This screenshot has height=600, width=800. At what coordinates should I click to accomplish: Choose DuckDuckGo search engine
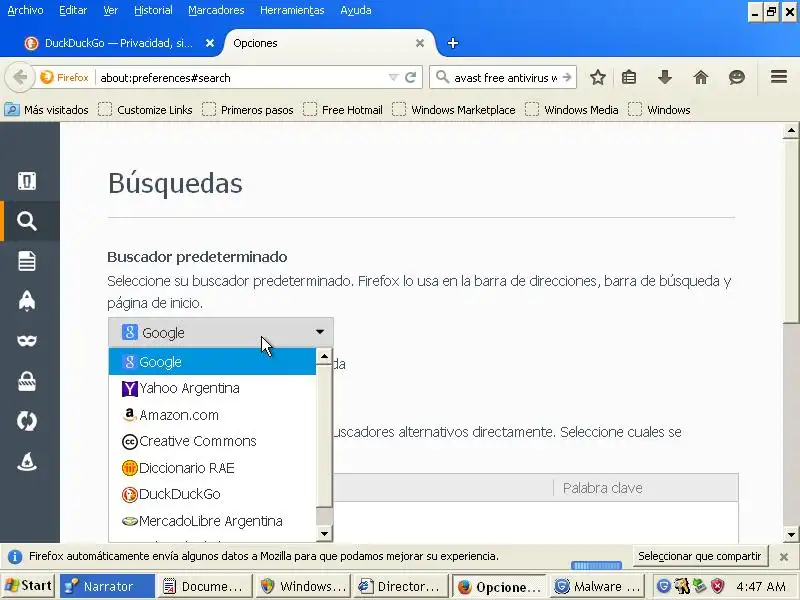pos(212,494)
